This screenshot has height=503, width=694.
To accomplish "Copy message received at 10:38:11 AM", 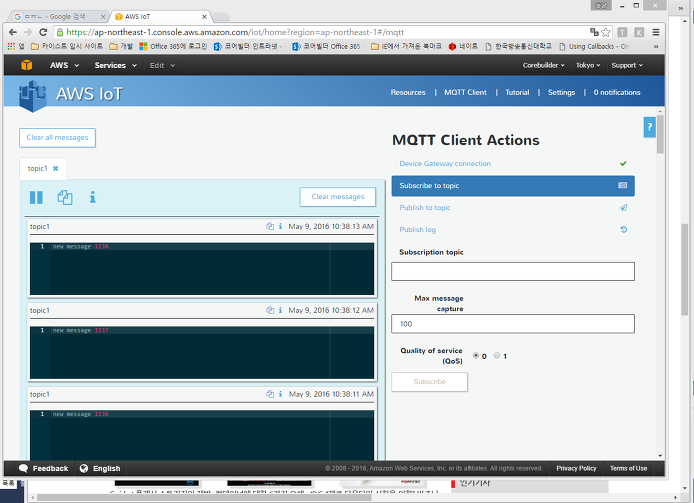I will tap(270, 394).
